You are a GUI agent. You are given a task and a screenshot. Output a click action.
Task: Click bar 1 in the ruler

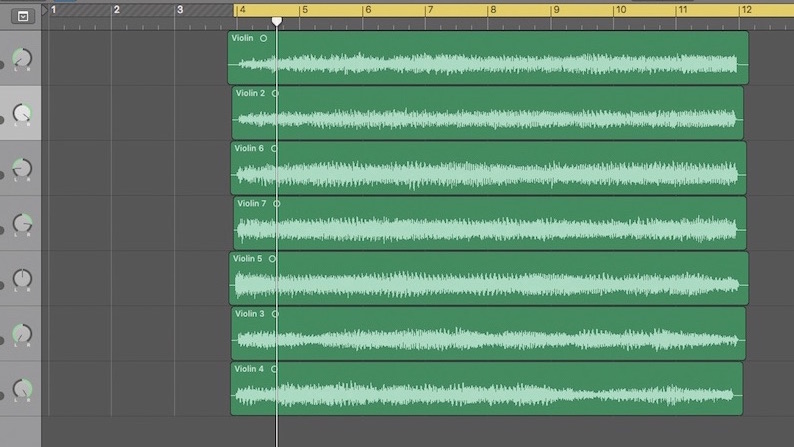pyautogui.click(x=53, y=10)
